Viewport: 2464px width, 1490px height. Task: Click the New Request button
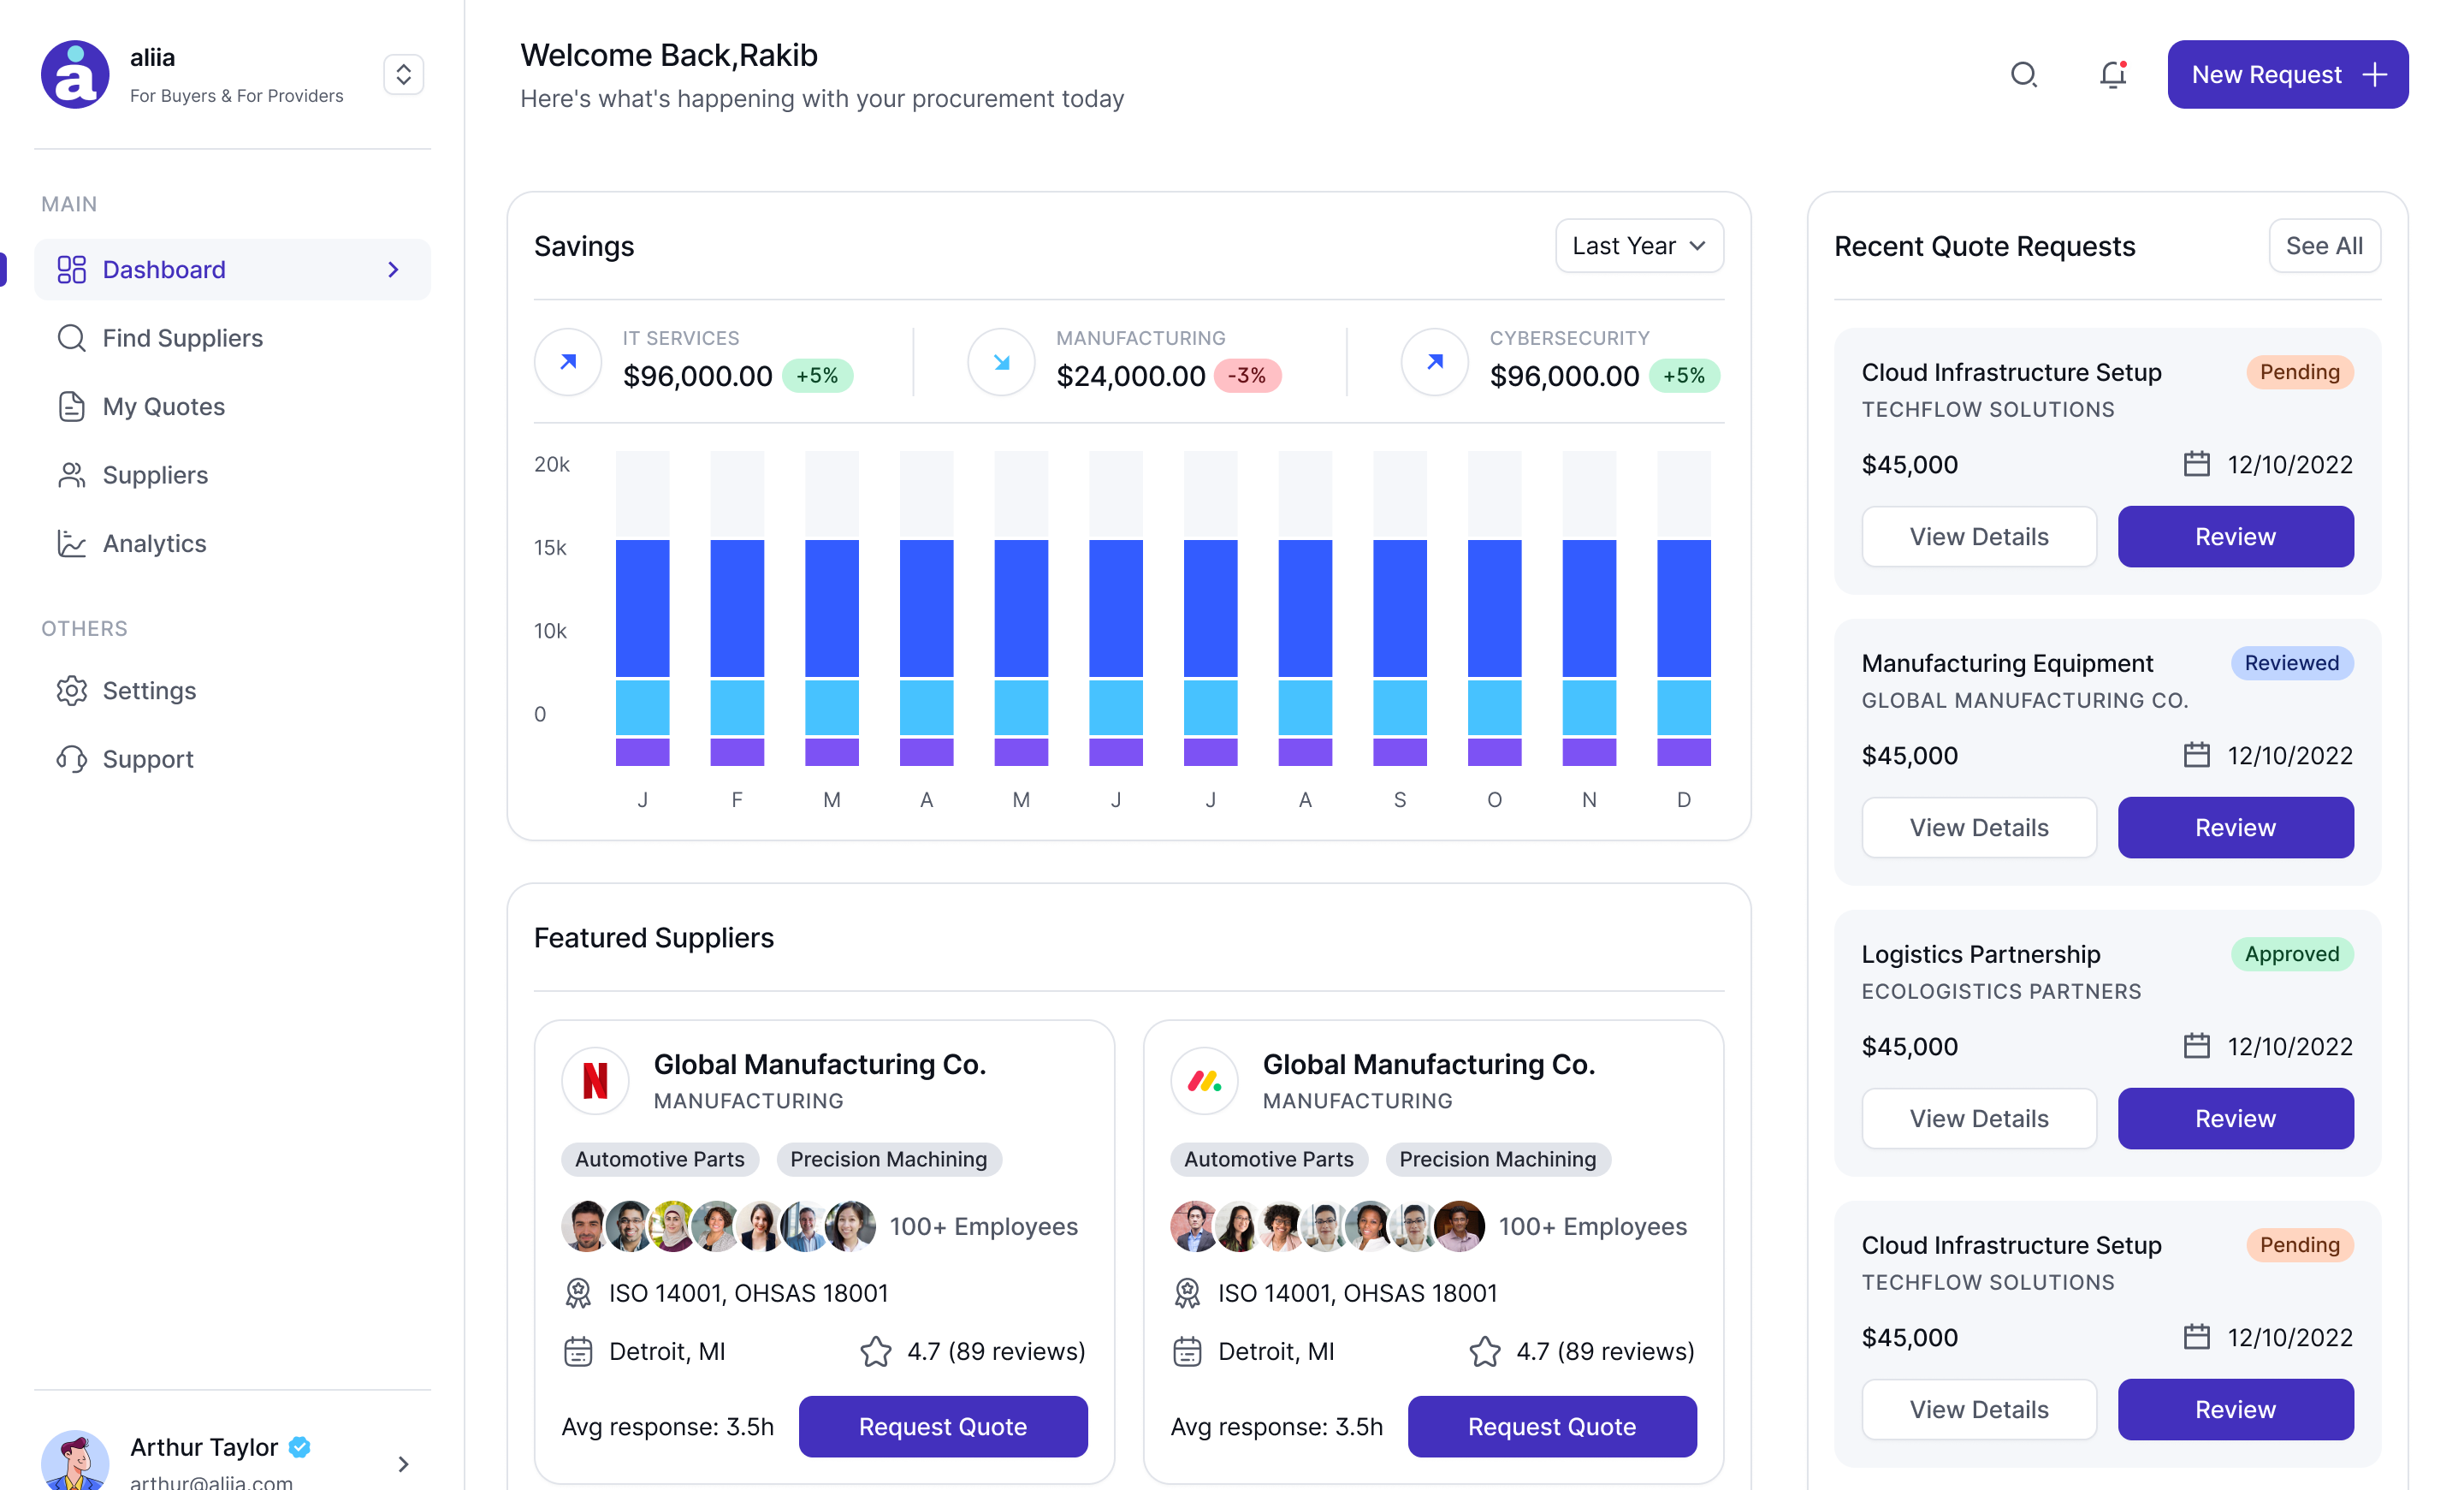tap(2288, 74)
